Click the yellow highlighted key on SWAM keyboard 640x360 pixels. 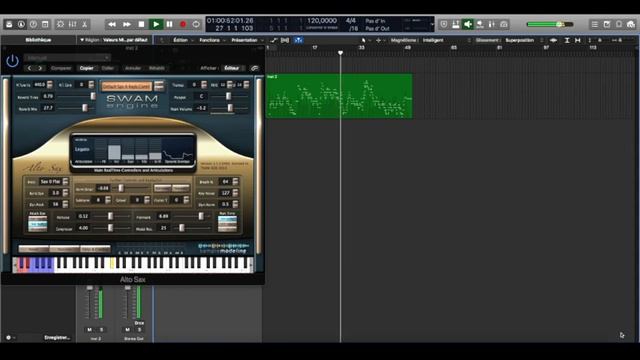click(x=112, y=263)
